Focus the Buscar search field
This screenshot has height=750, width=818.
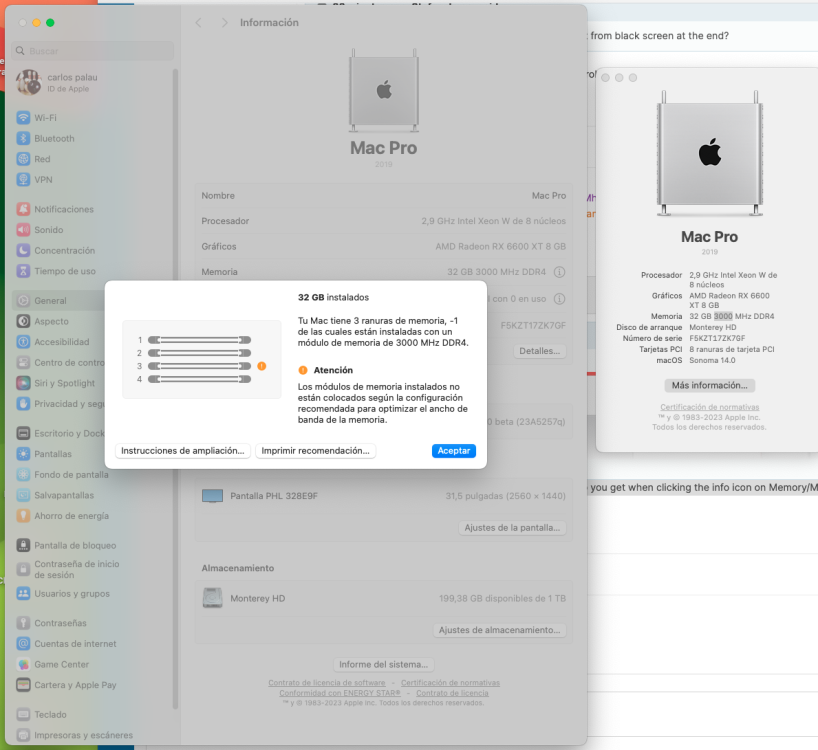coord(93,51)
